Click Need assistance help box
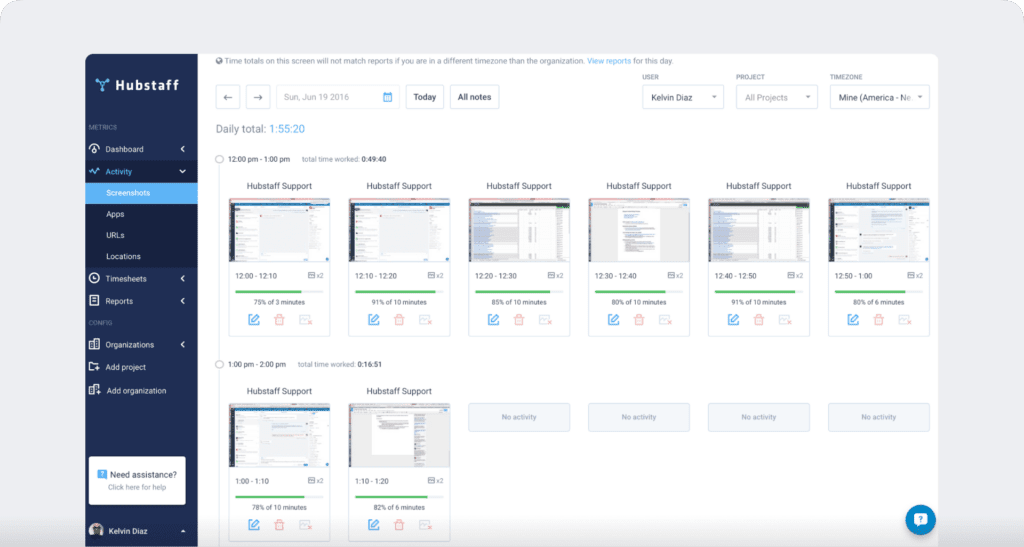 137,480
